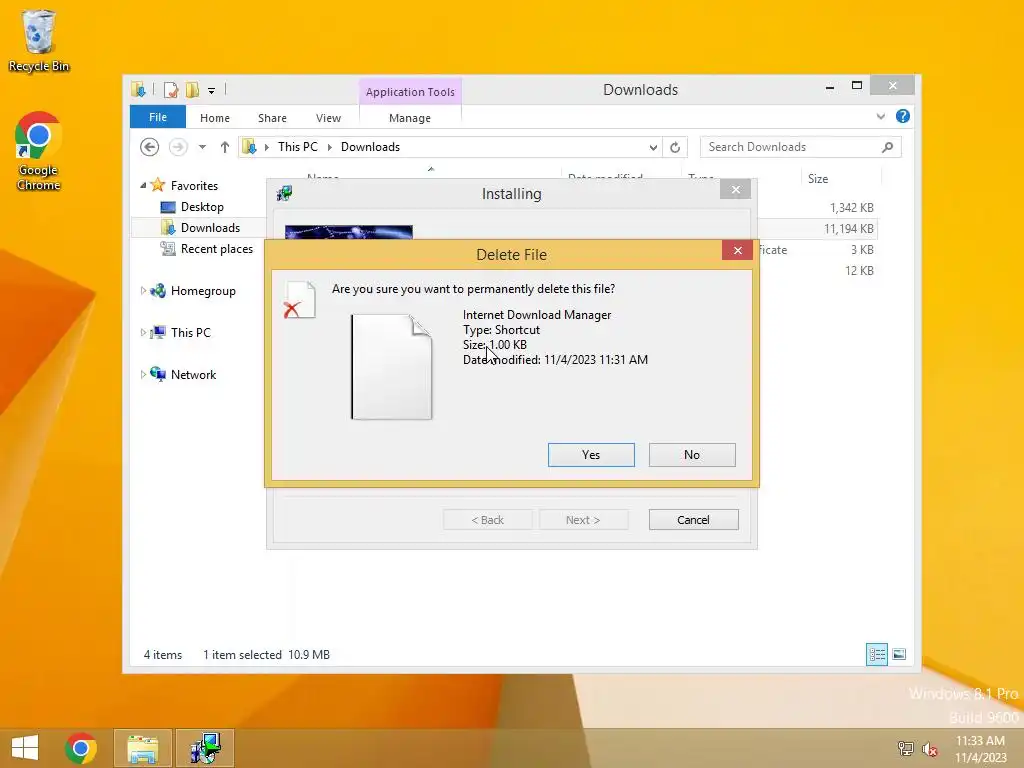
Task: Open the Recycle Bin desktop icon
Action: (39, 40)
